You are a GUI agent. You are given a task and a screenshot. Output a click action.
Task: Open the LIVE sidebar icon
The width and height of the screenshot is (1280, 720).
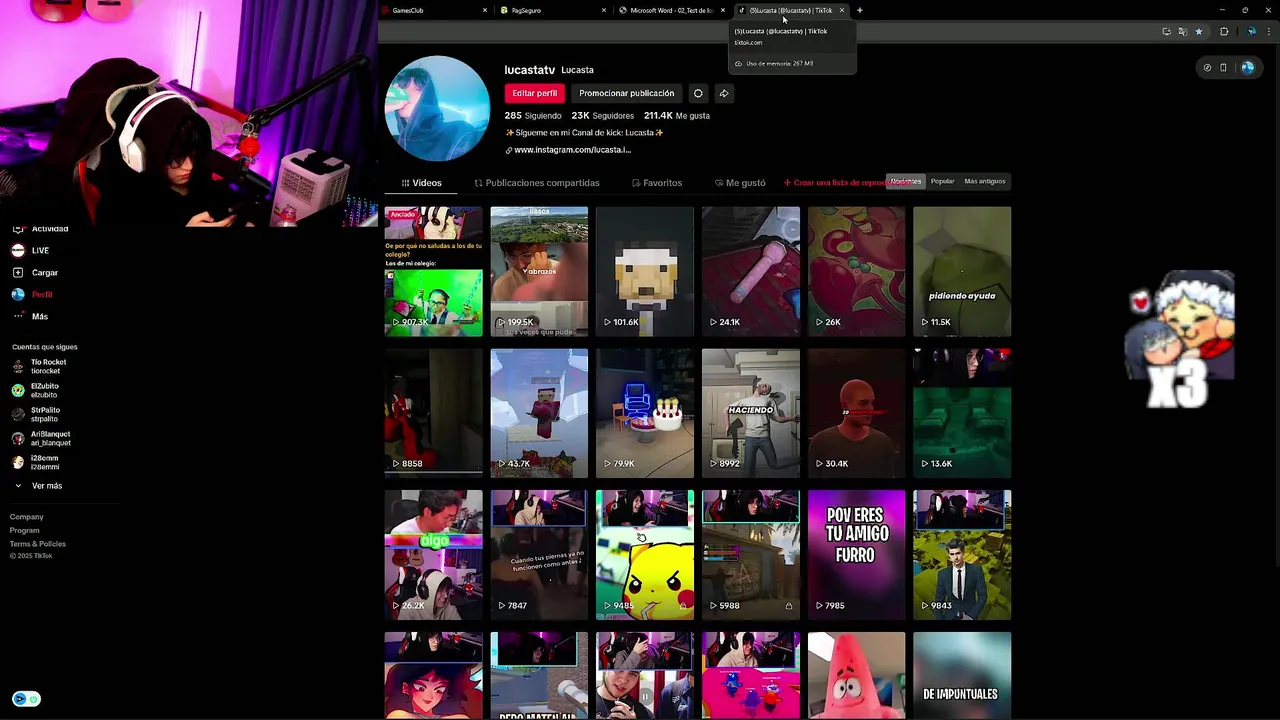tap(18, 250)
